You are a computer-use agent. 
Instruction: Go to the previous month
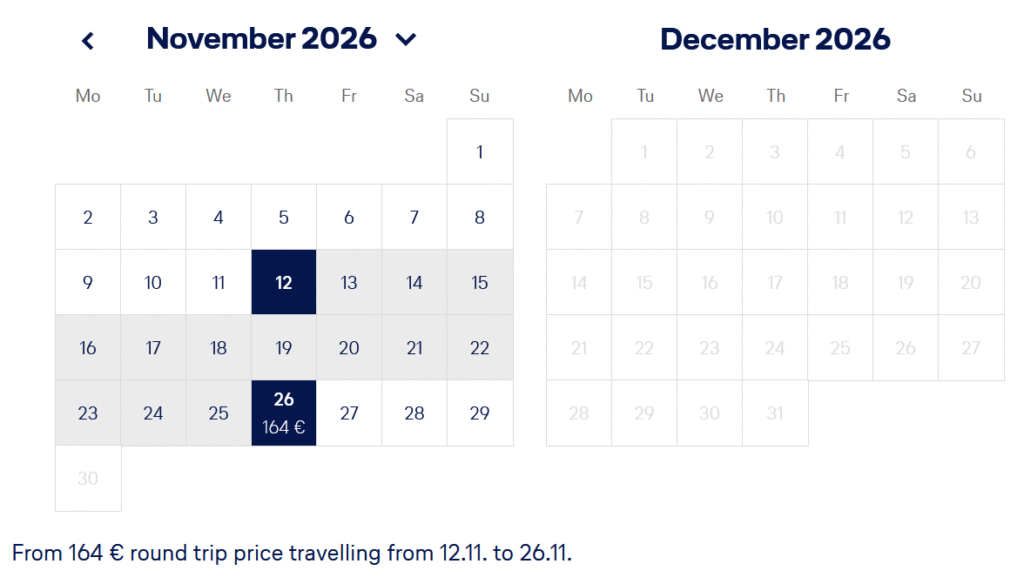(x=88, y=41)
